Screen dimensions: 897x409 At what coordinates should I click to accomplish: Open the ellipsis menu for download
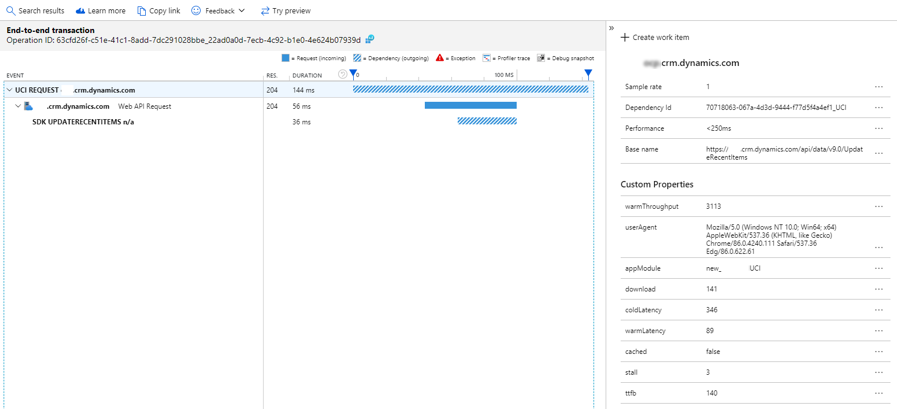click(879, 289)
